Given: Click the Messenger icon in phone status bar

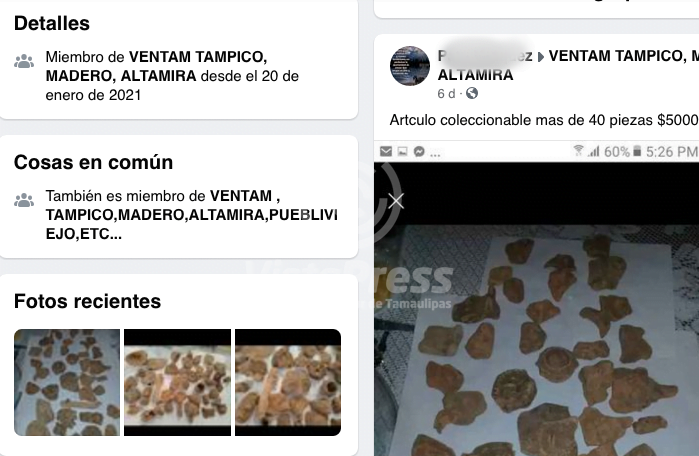Looking at the screenshot, I should coord(419,152).
